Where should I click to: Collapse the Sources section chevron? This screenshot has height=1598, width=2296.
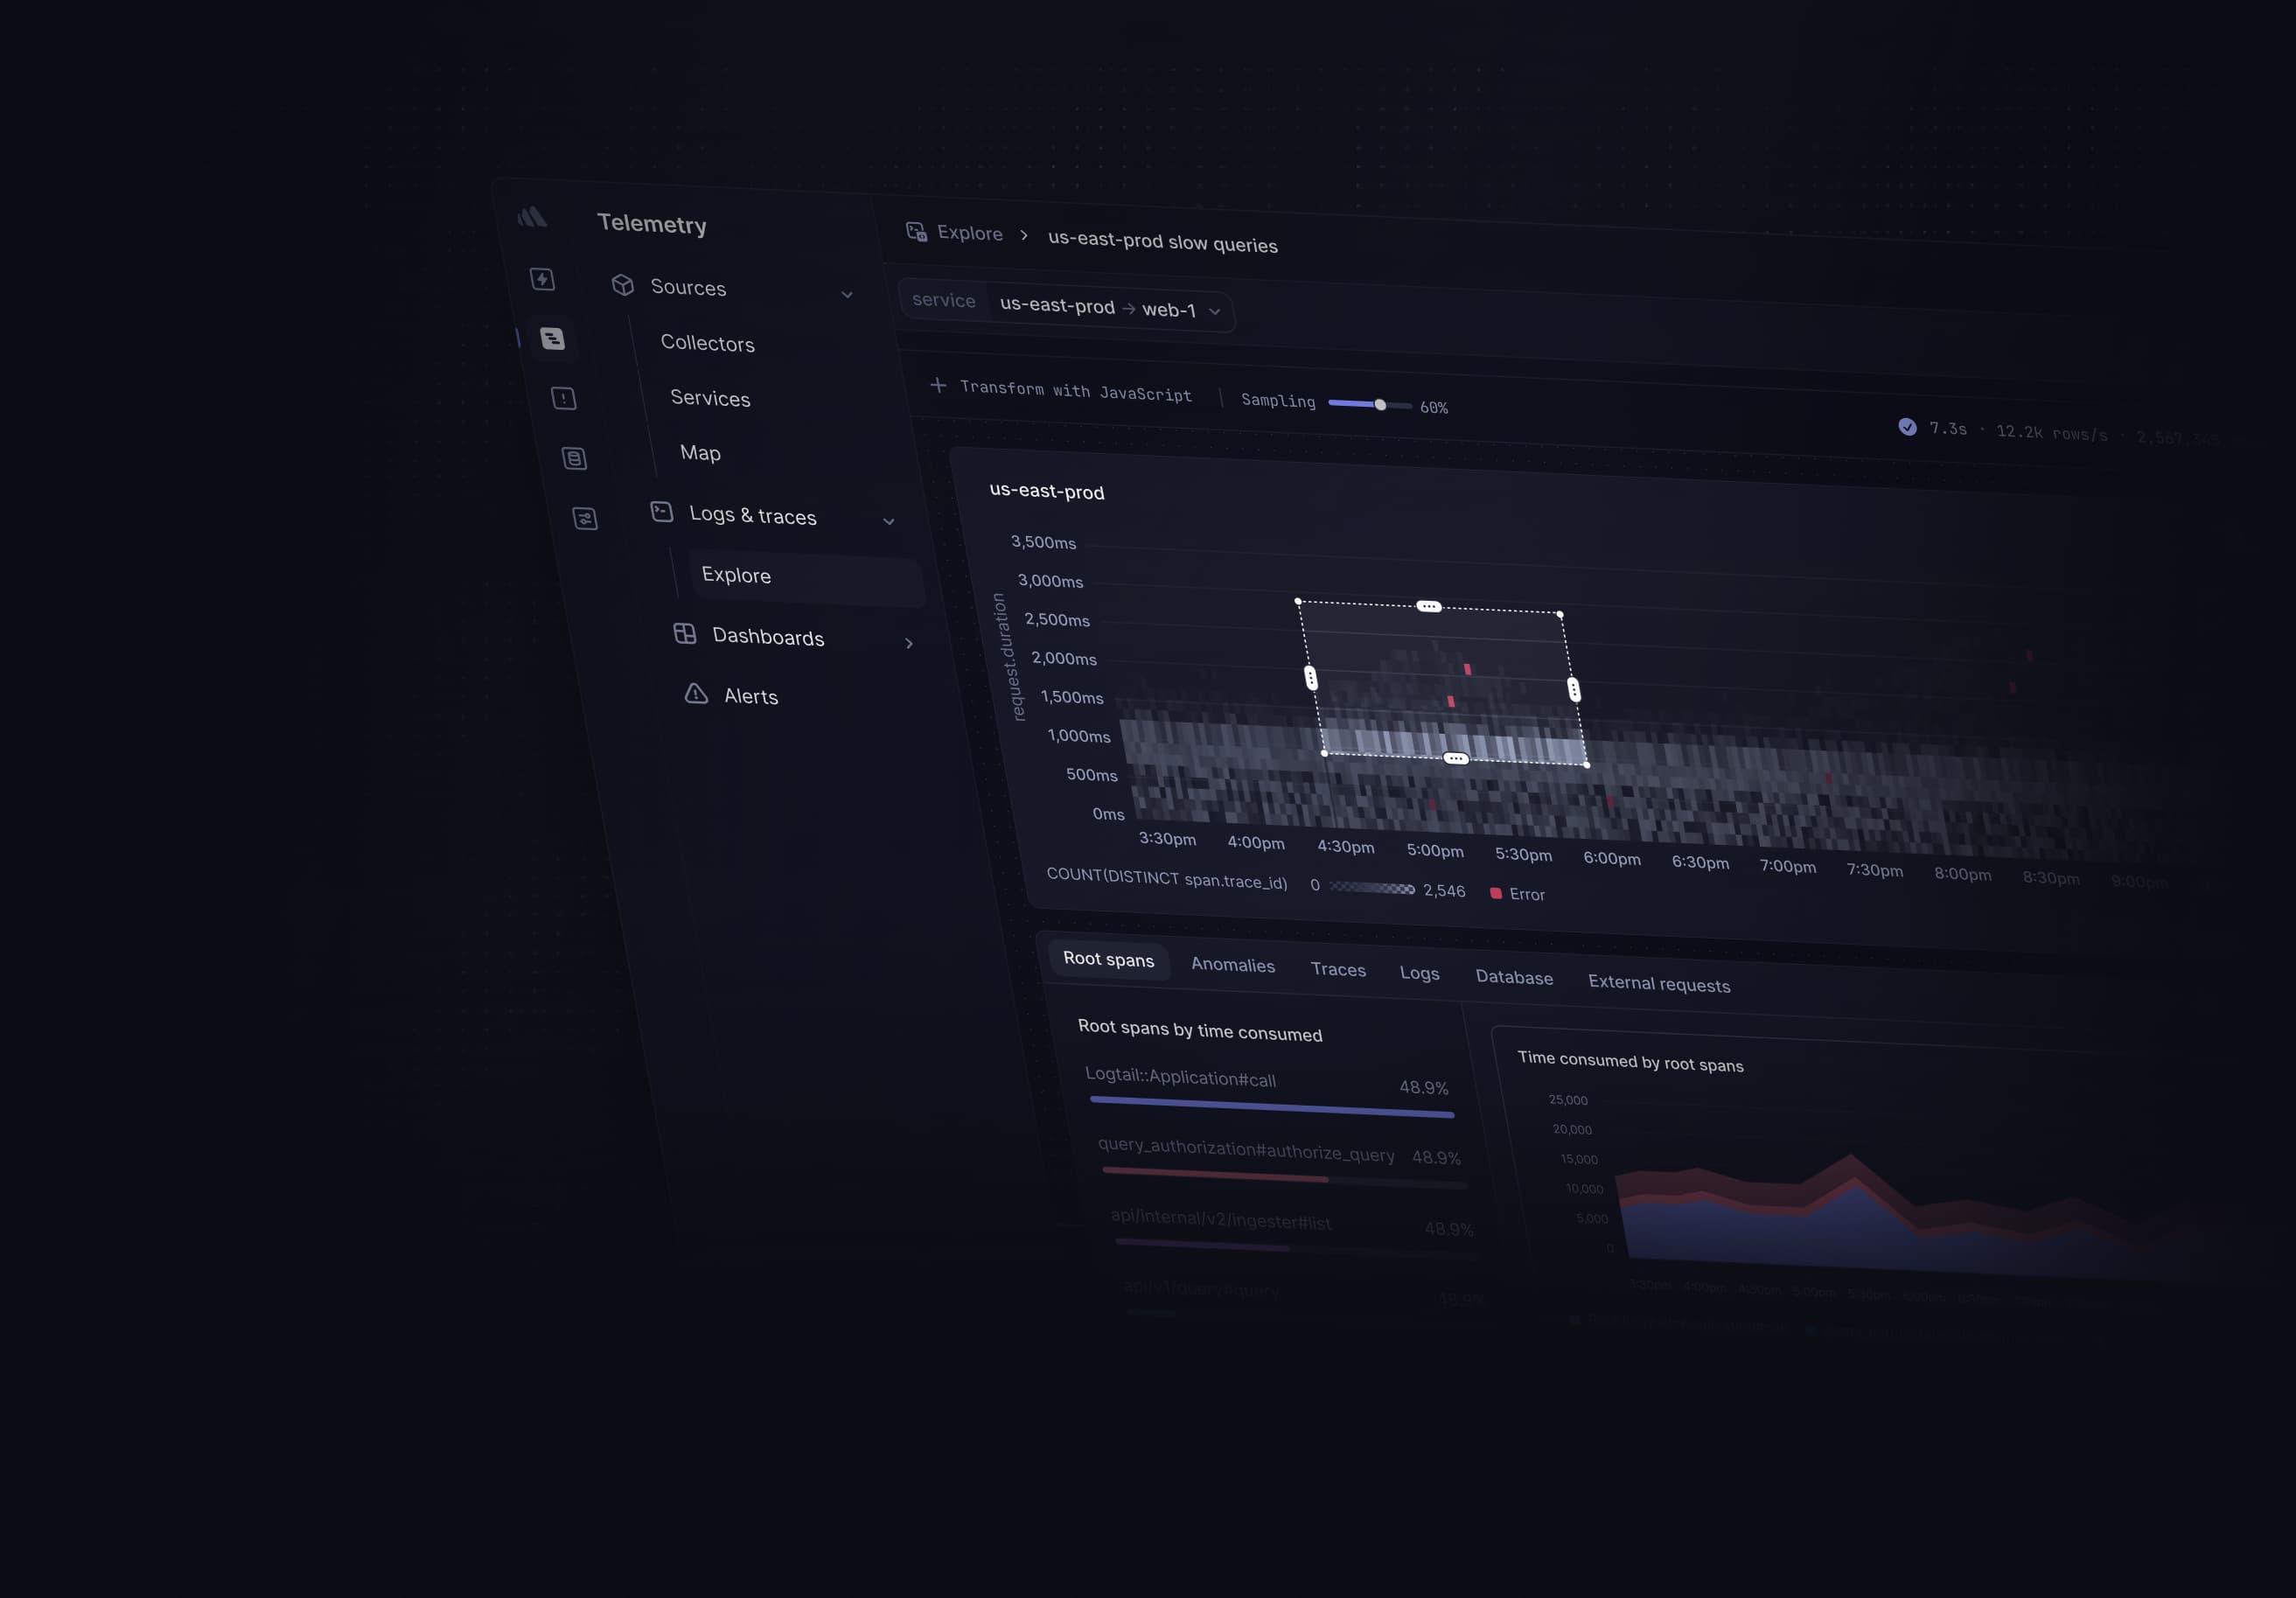click(847, 295)
